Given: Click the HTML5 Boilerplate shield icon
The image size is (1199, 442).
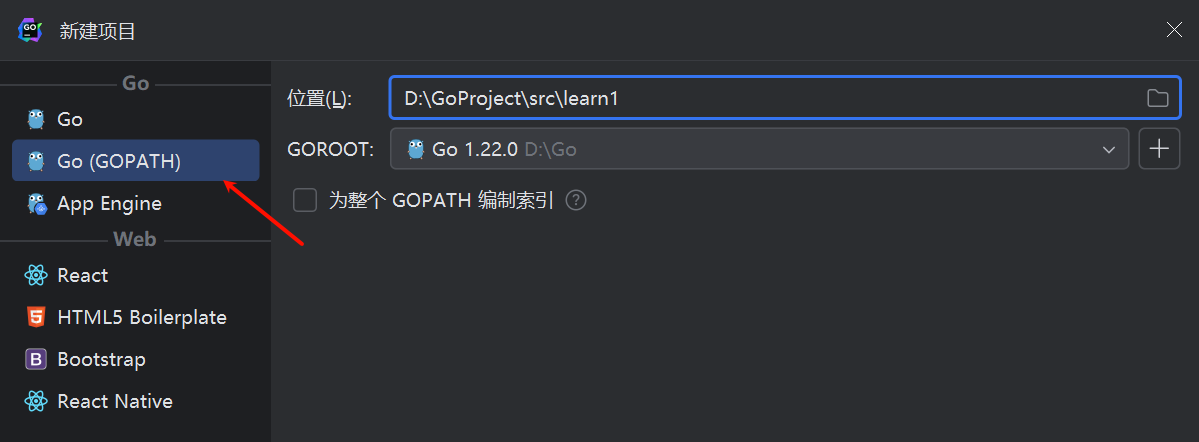Looking at the screenshot, I should 36,317.
